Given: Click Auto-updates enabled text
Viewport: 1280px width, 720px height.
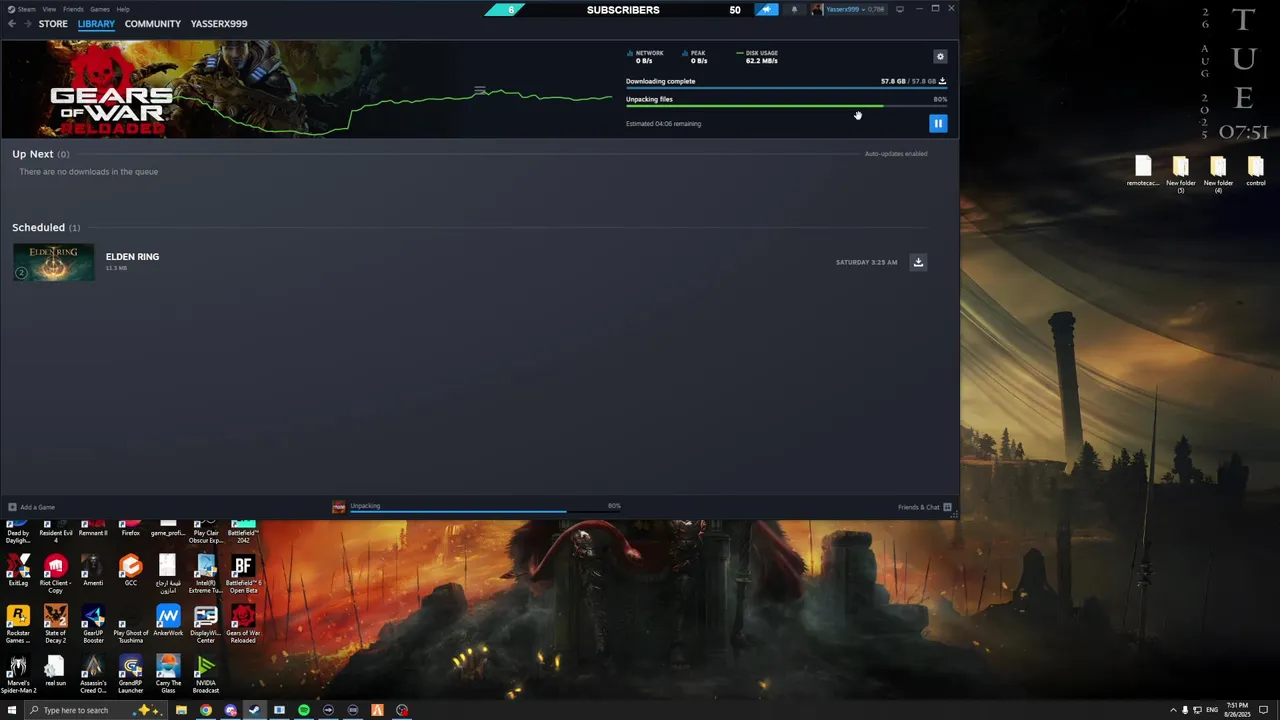Looking at the screenshot, I should pyautogui.click(x=896, y=154).
